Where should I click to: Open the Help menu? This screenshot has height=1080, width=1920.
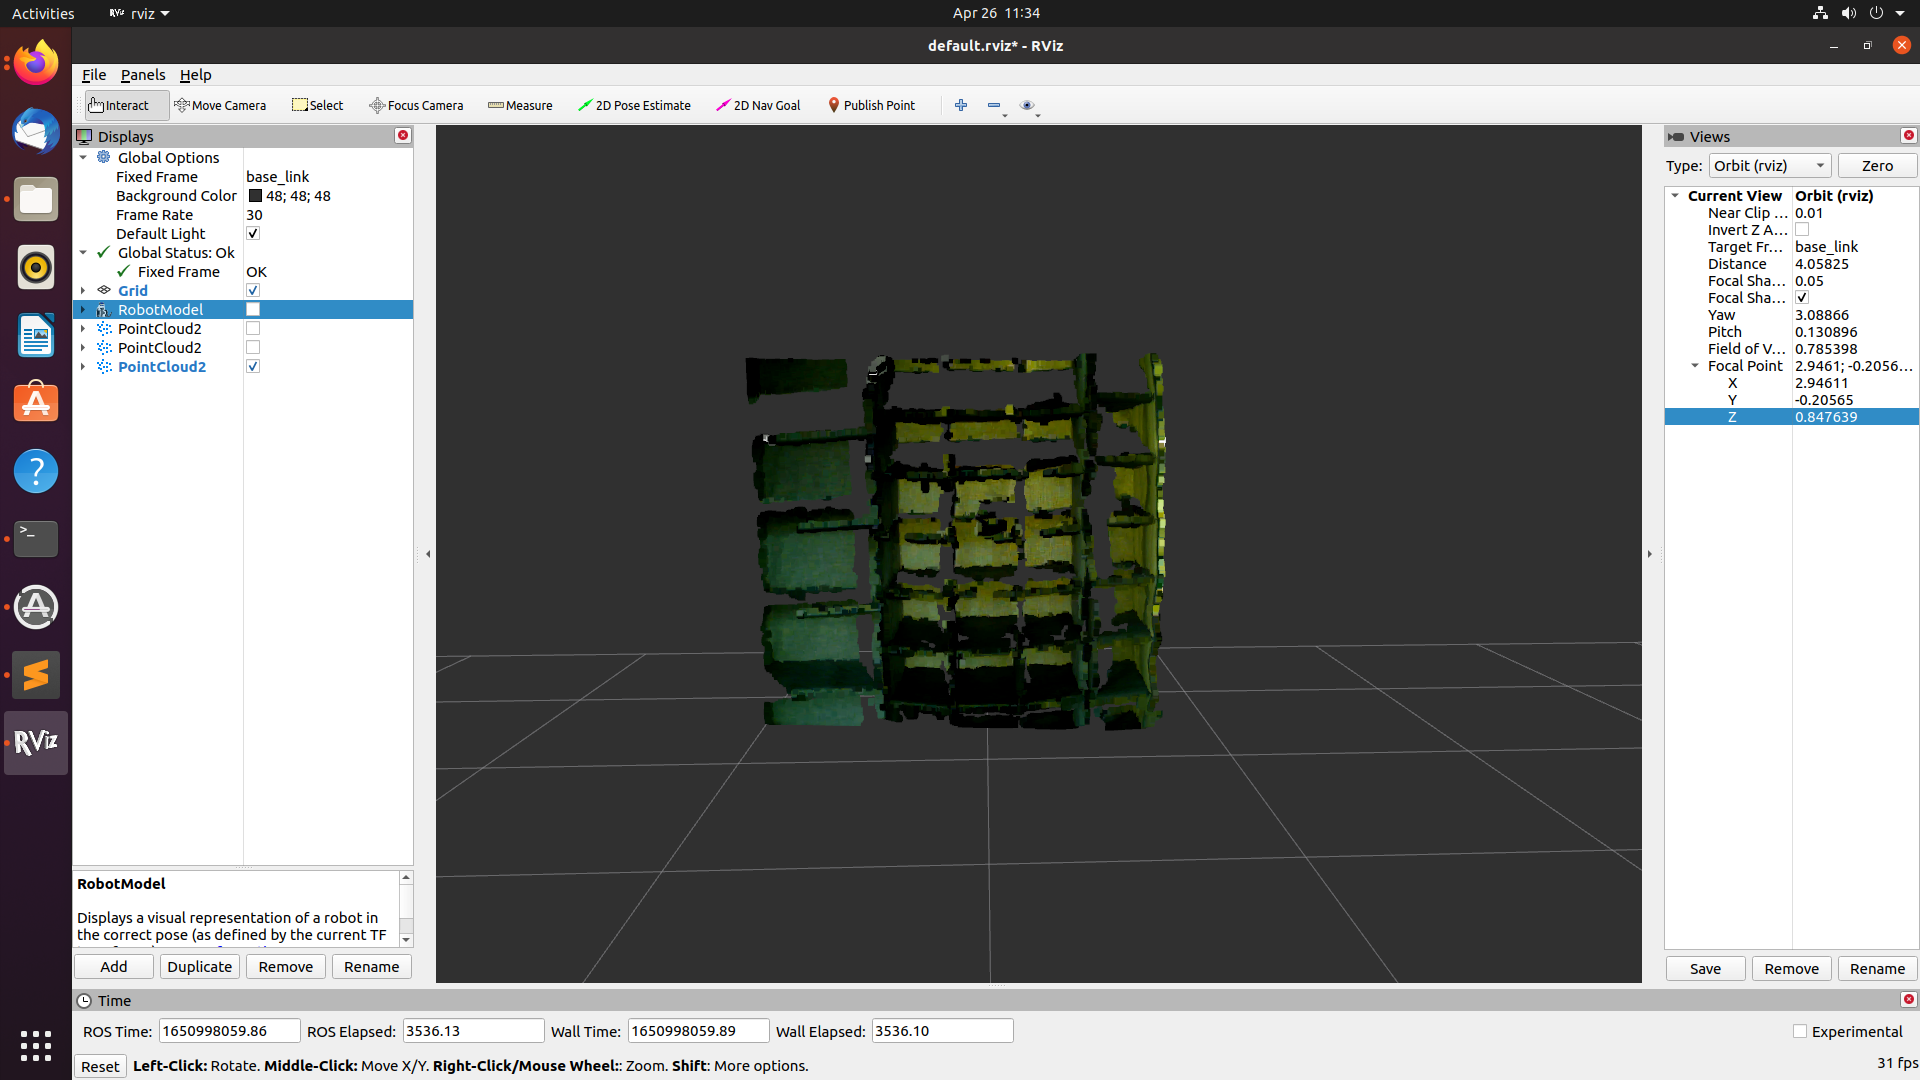(x=195, y=75)
